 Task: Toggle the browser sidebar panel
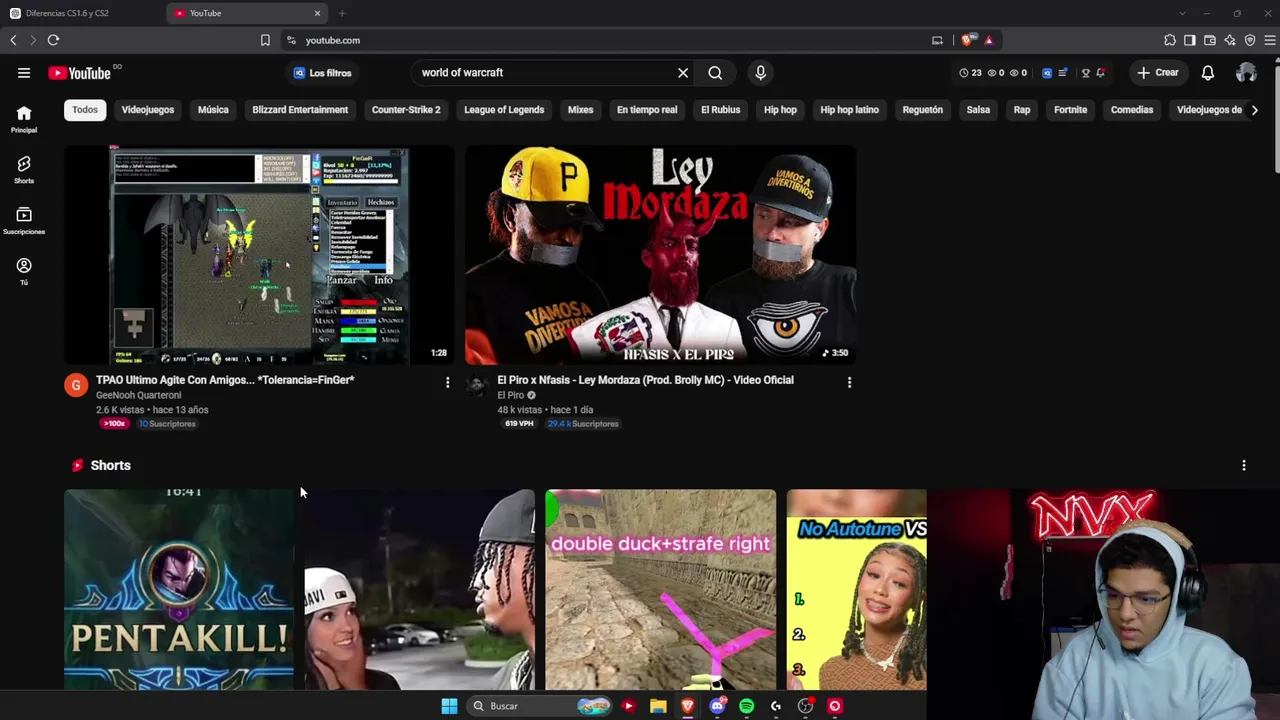click(1190, 40)
